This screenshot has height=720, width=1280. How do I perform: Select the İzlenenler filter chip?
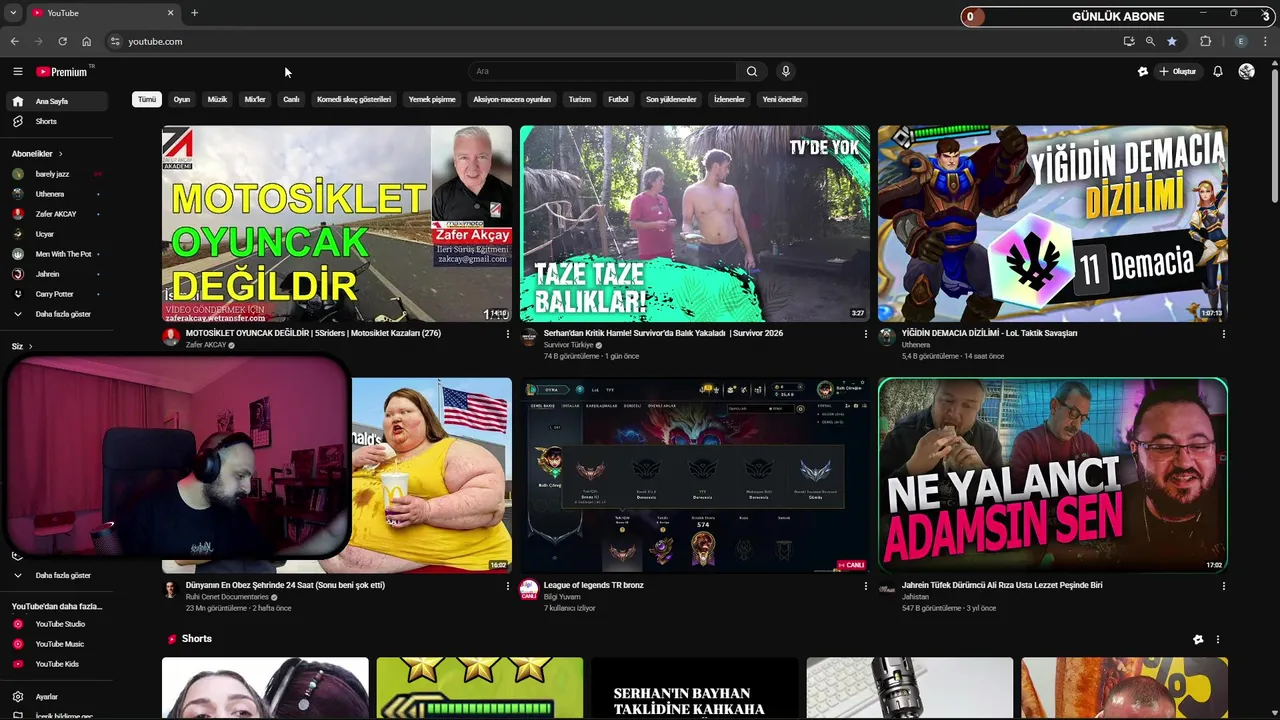coord(729,99)
